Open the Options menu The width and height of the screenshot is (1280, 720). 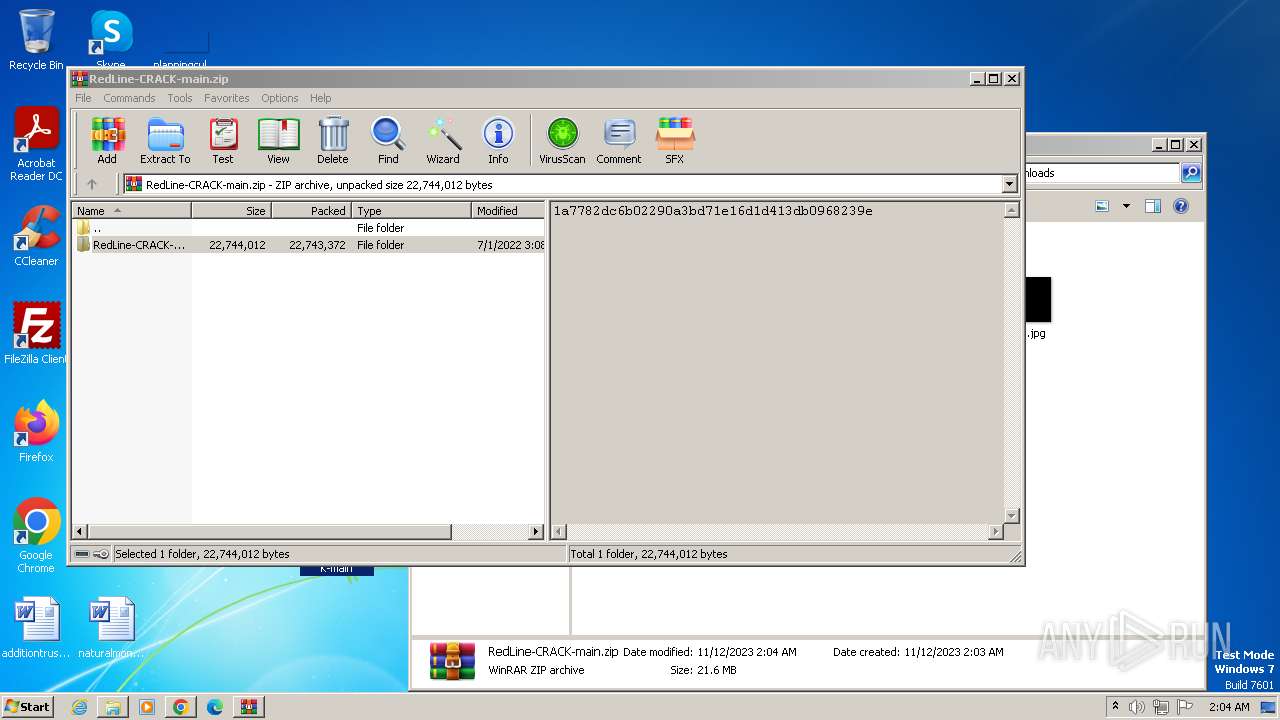(x=280, y=98)
